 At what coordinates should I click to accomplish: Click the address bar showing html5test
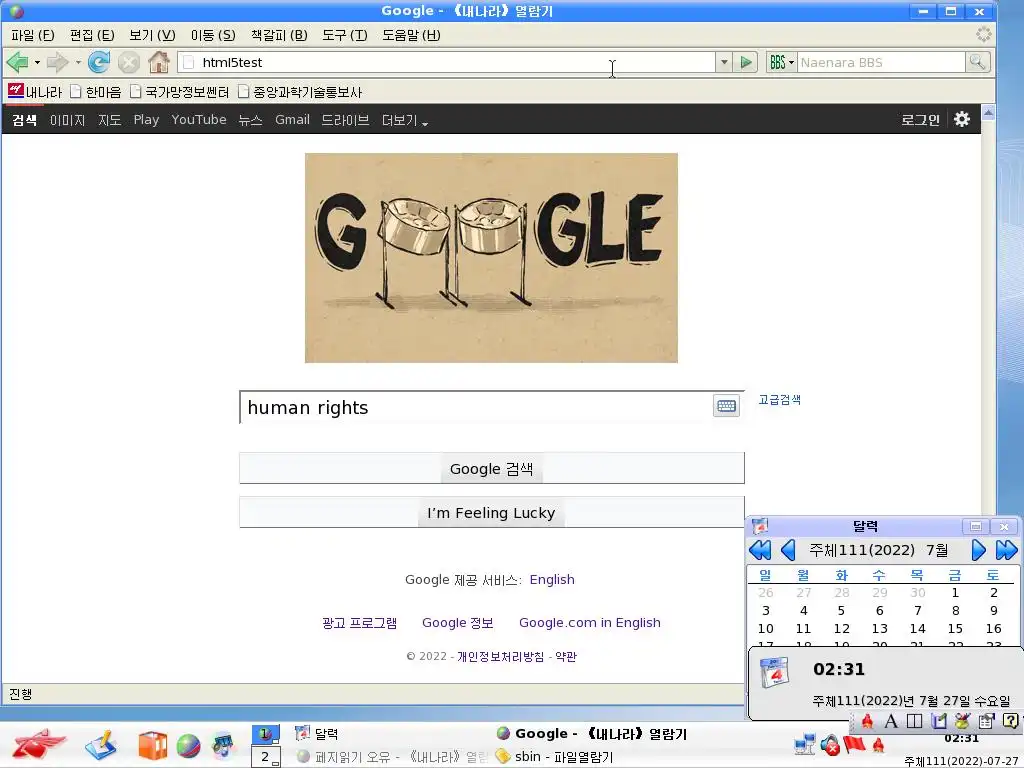[447, 63]
